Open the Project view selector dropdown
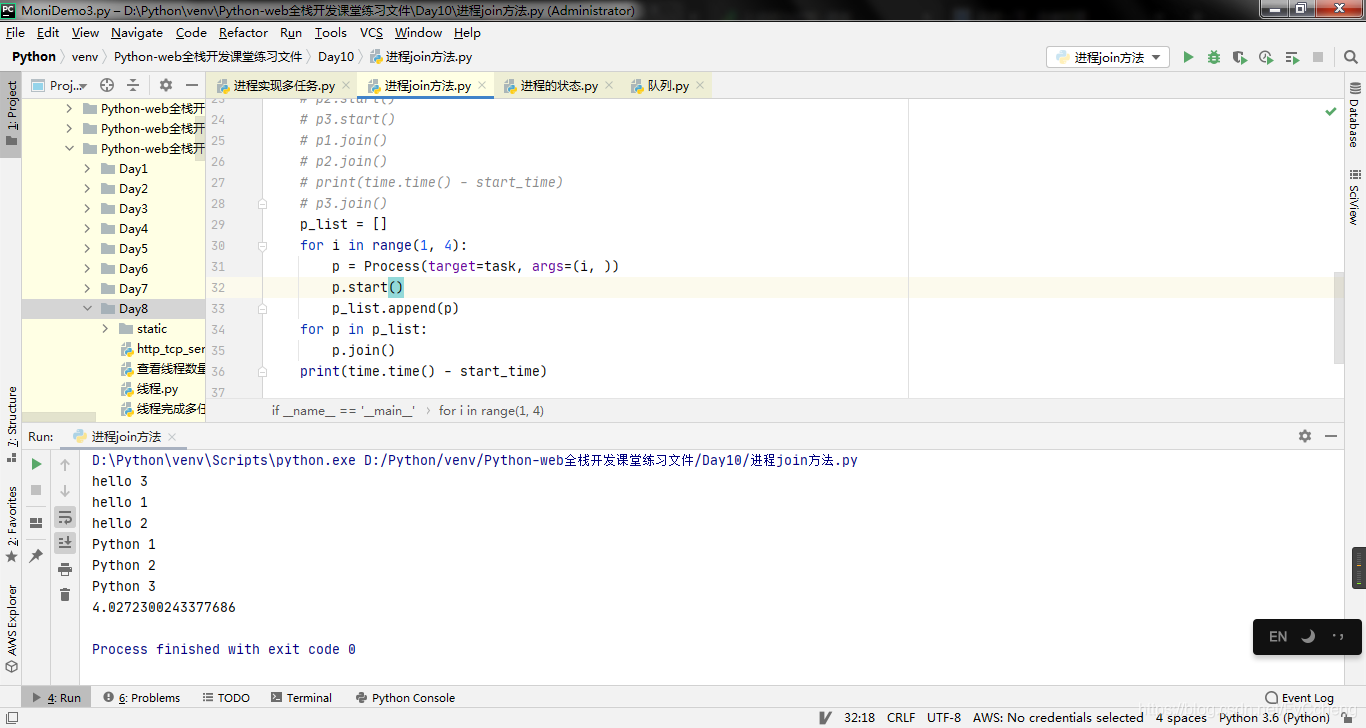Screen dimensions: 1366x728 pos(60,85)
